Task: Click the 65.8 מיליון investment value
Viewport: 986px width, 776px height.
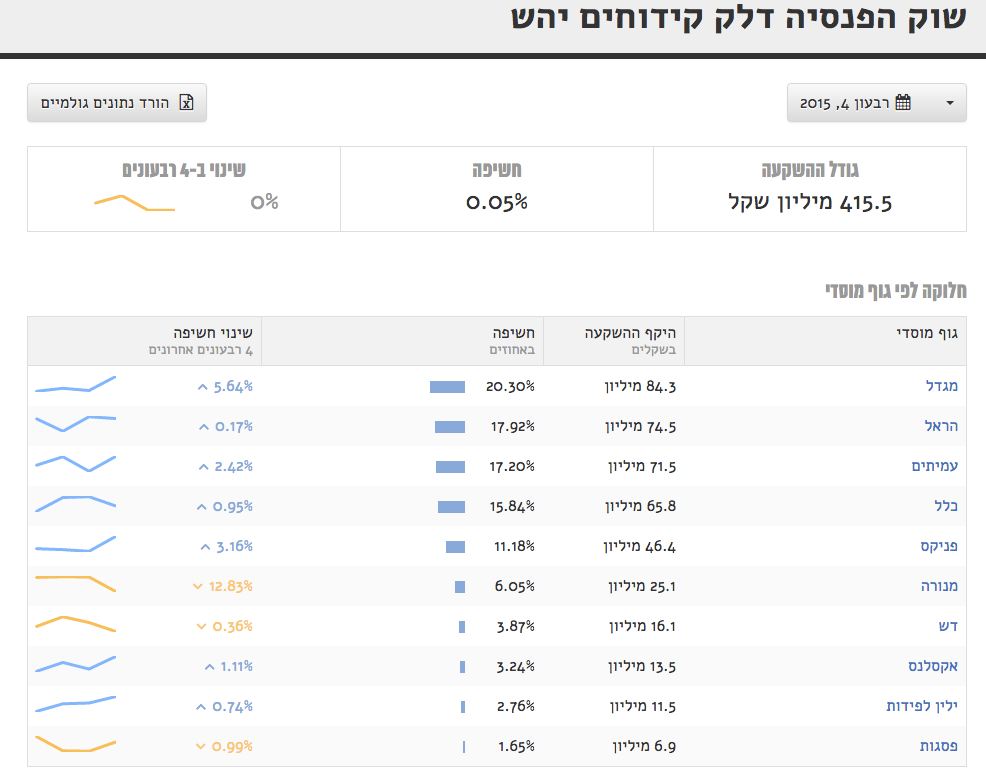Action: (640, 506)
